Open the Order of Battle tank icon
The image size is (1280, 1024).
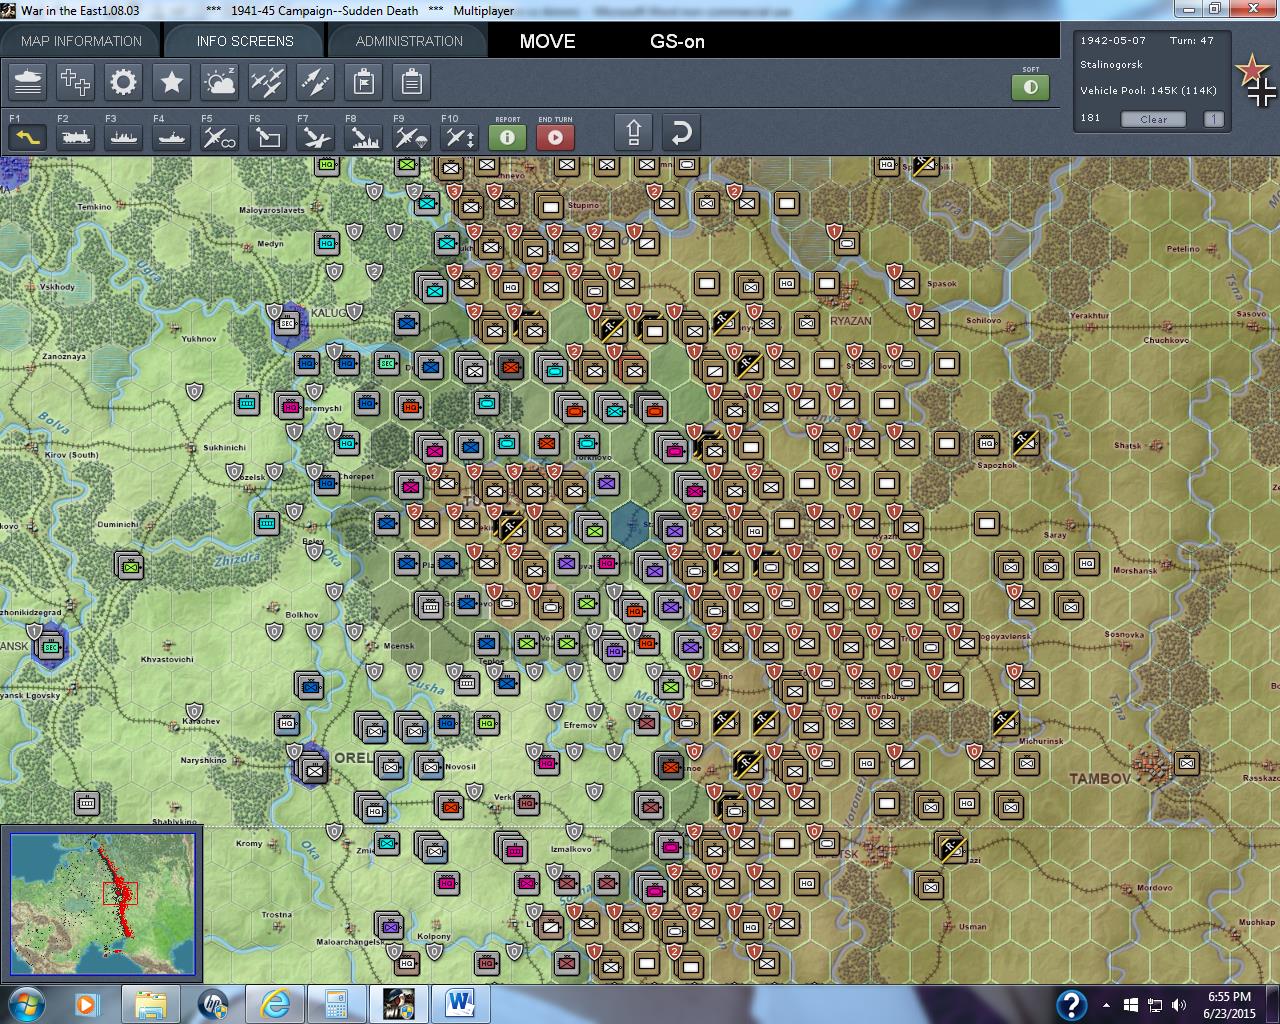click(28, 82)
